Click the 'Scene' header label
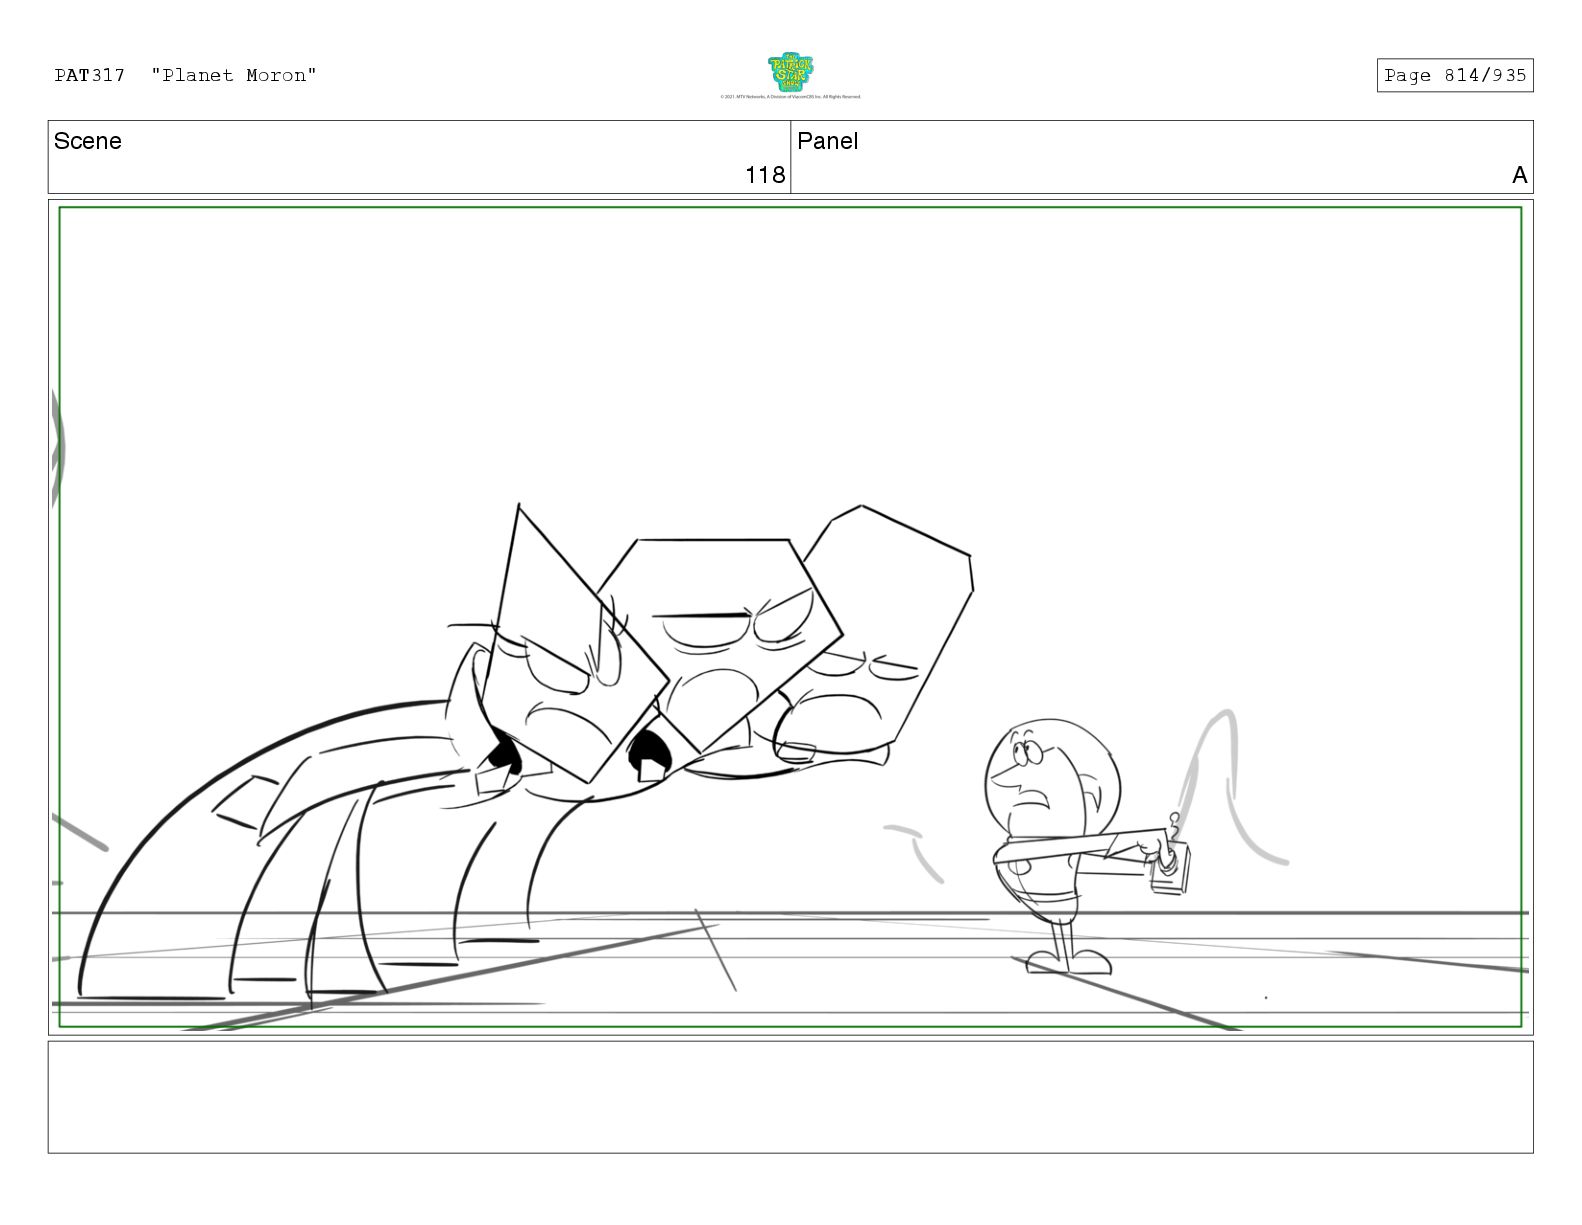Viewport: 1582px width, 1225px height. (x=88, y=141)
